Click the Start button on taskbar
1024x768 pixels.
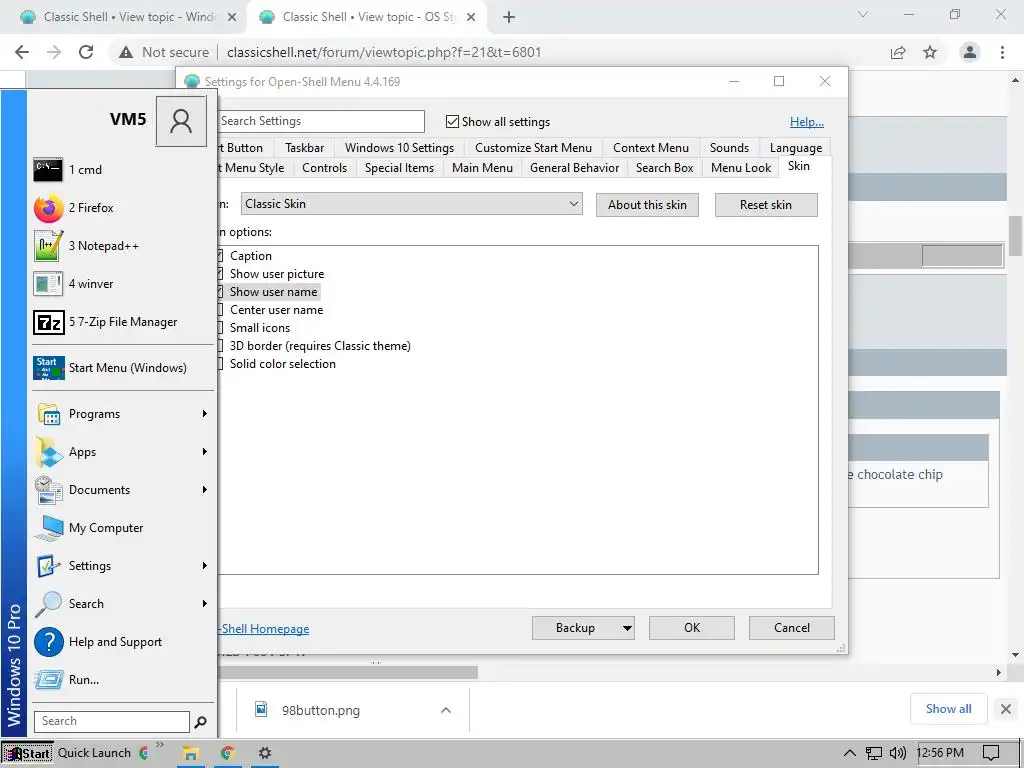[x=27, y=753]
